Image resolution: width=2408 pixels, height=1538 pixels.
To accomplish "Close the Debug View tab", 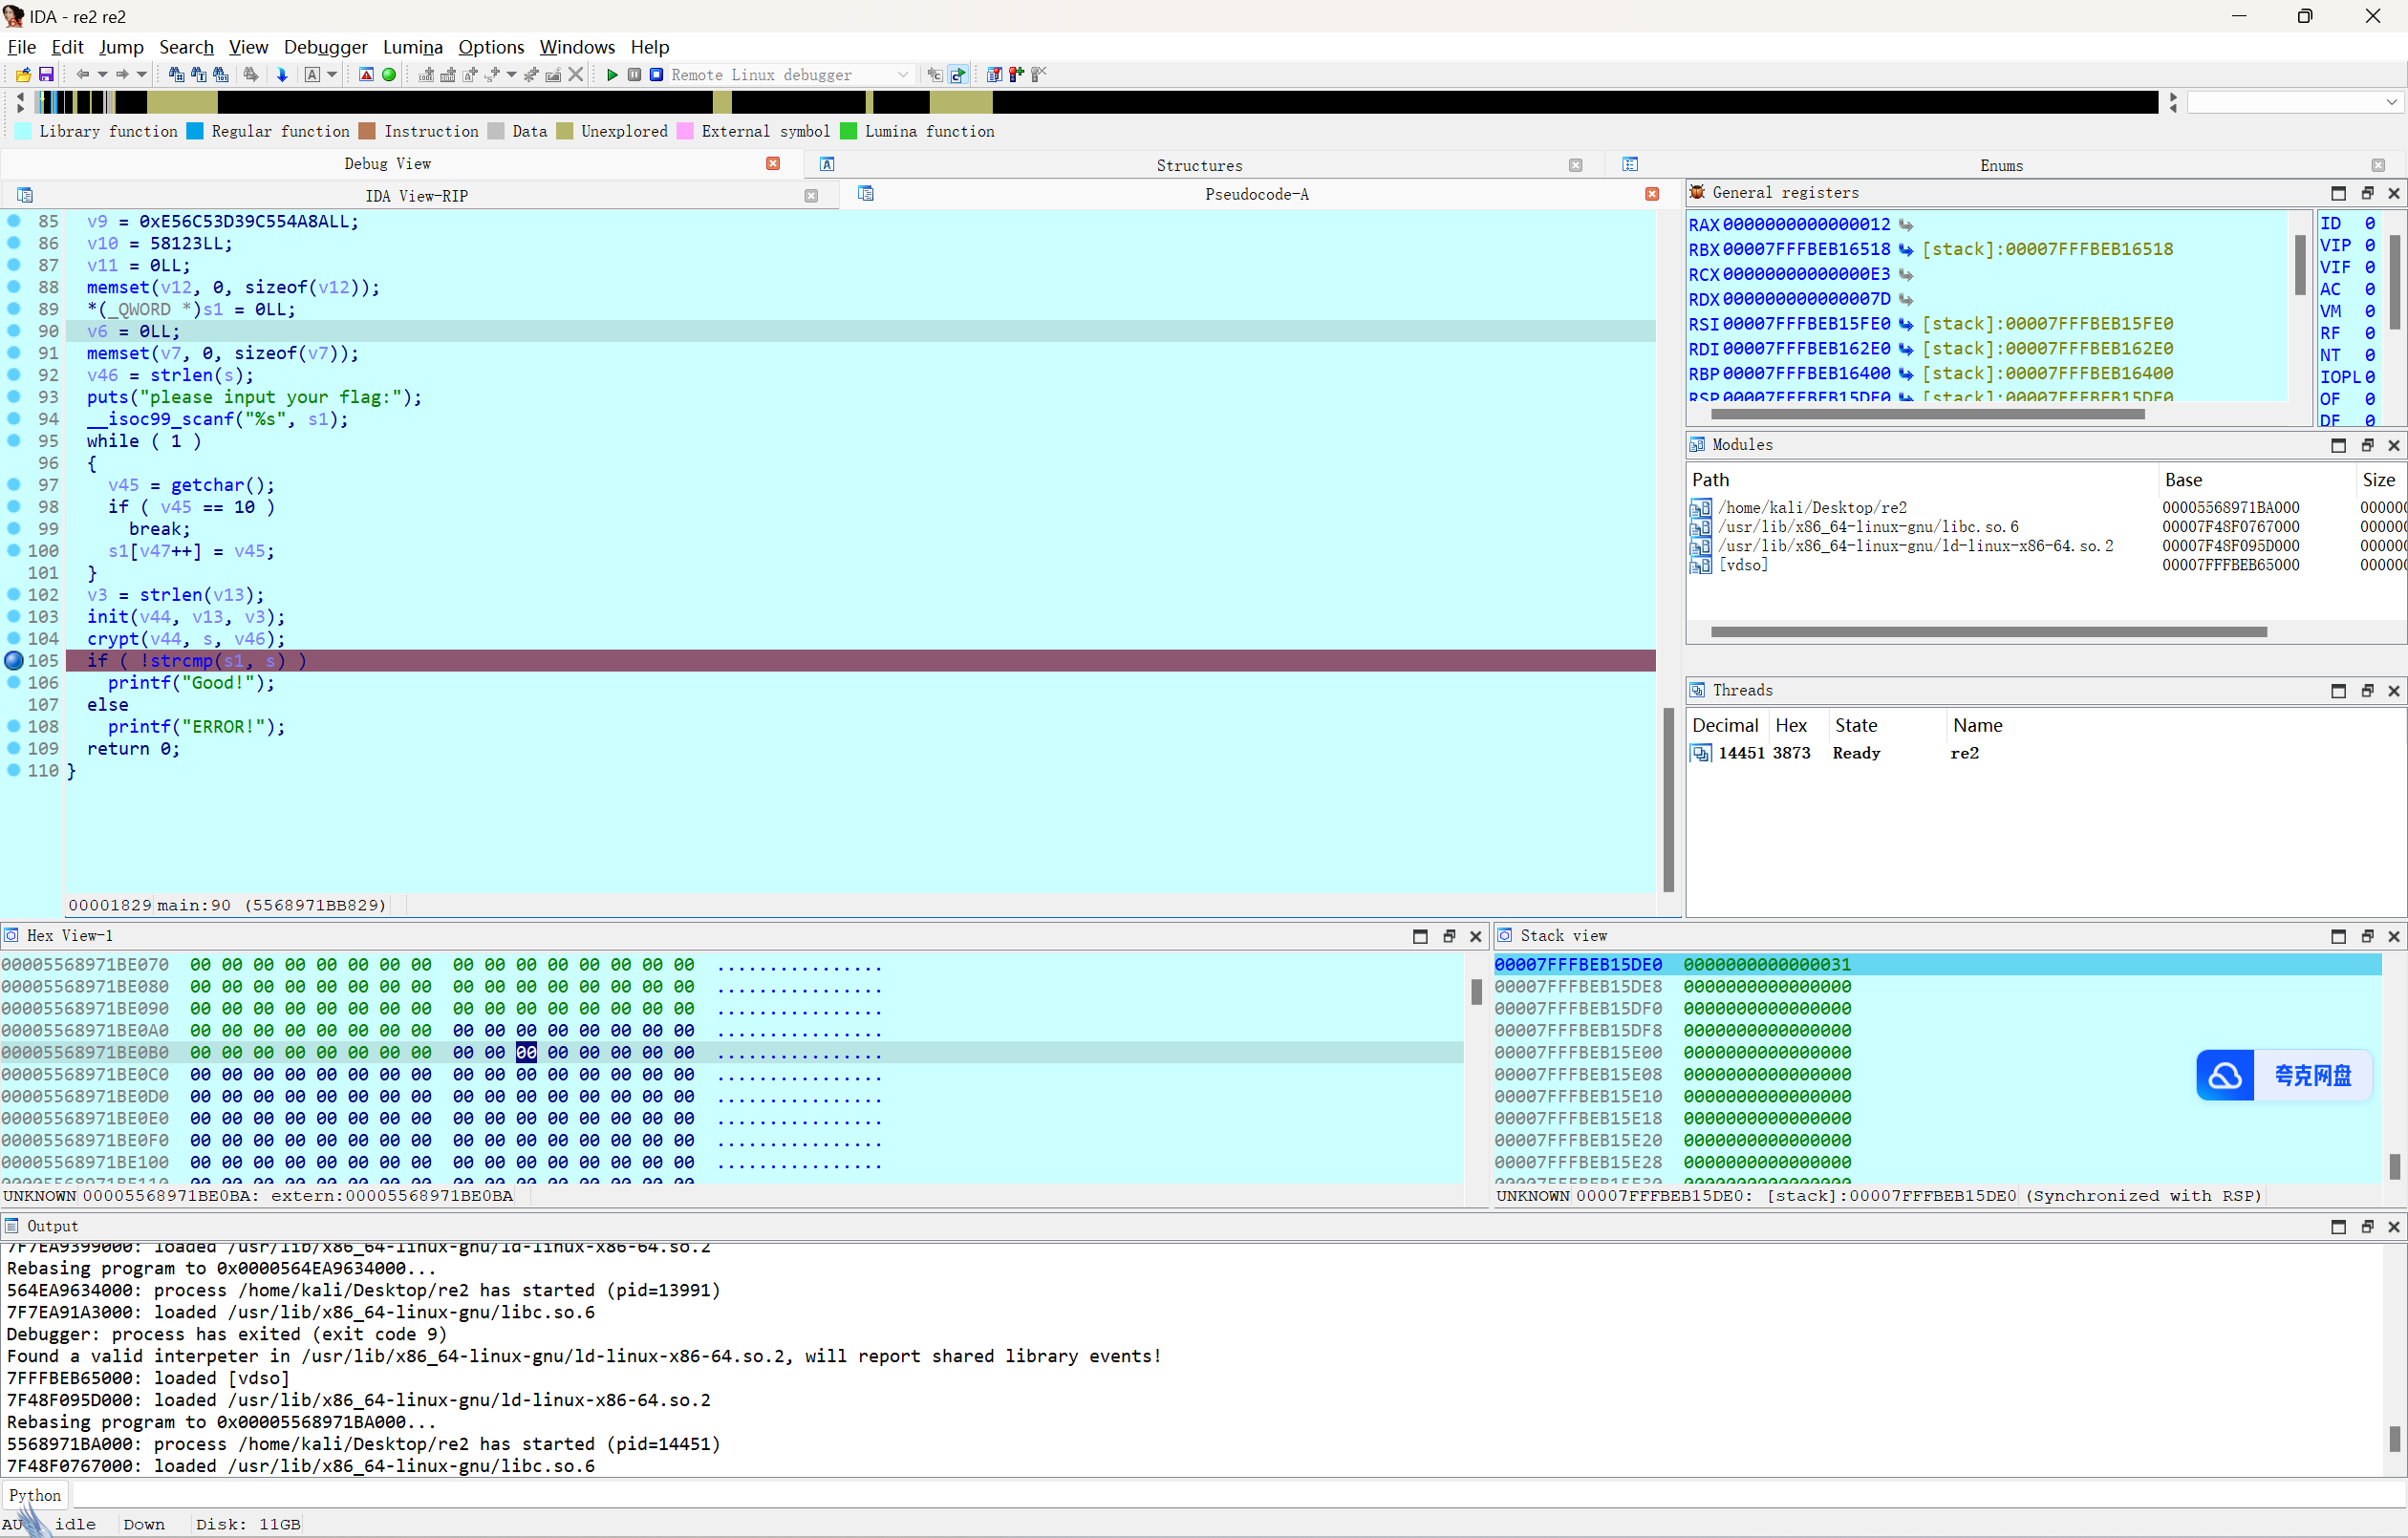I will point(772,164).
